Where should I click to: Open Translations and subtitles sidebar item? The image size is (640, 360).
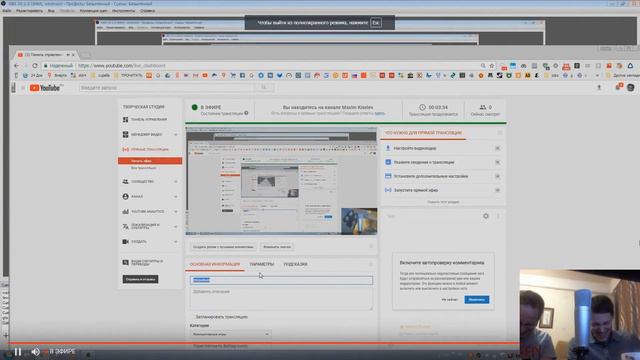tap(141, 226)
